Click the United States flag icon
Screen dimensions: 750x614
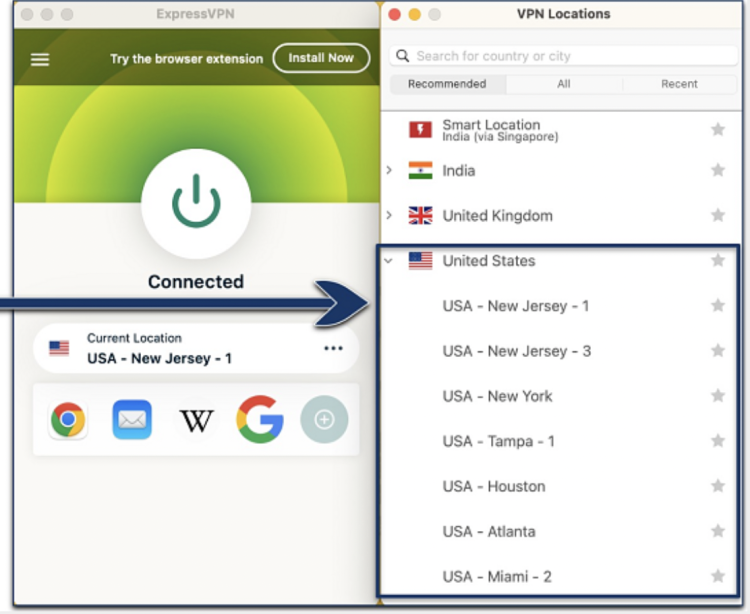coord(420,261)
